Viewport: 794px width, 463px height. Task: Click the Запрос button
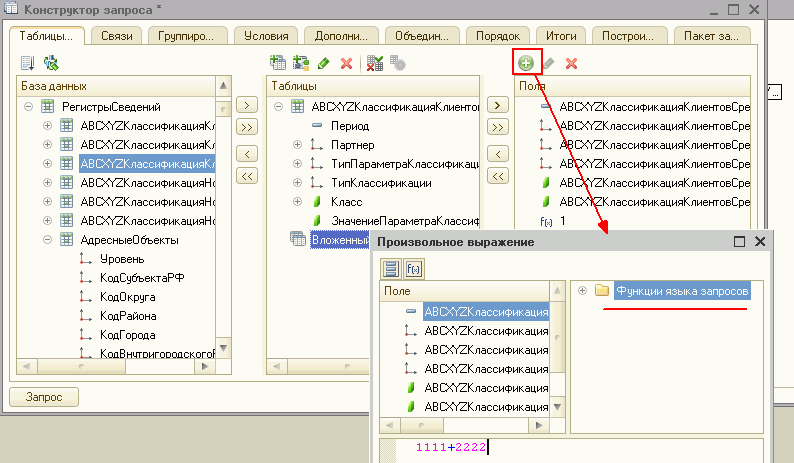click(44, 397)
